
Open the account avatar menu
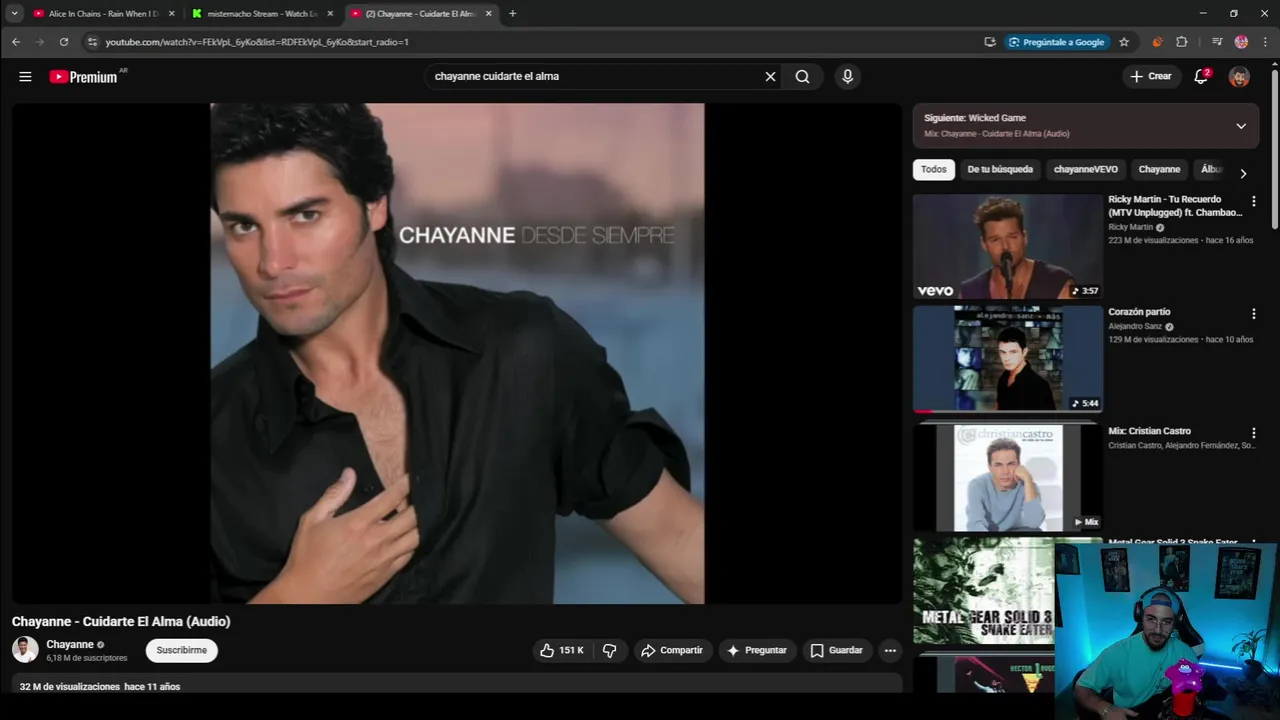(x=1239, y=77)
